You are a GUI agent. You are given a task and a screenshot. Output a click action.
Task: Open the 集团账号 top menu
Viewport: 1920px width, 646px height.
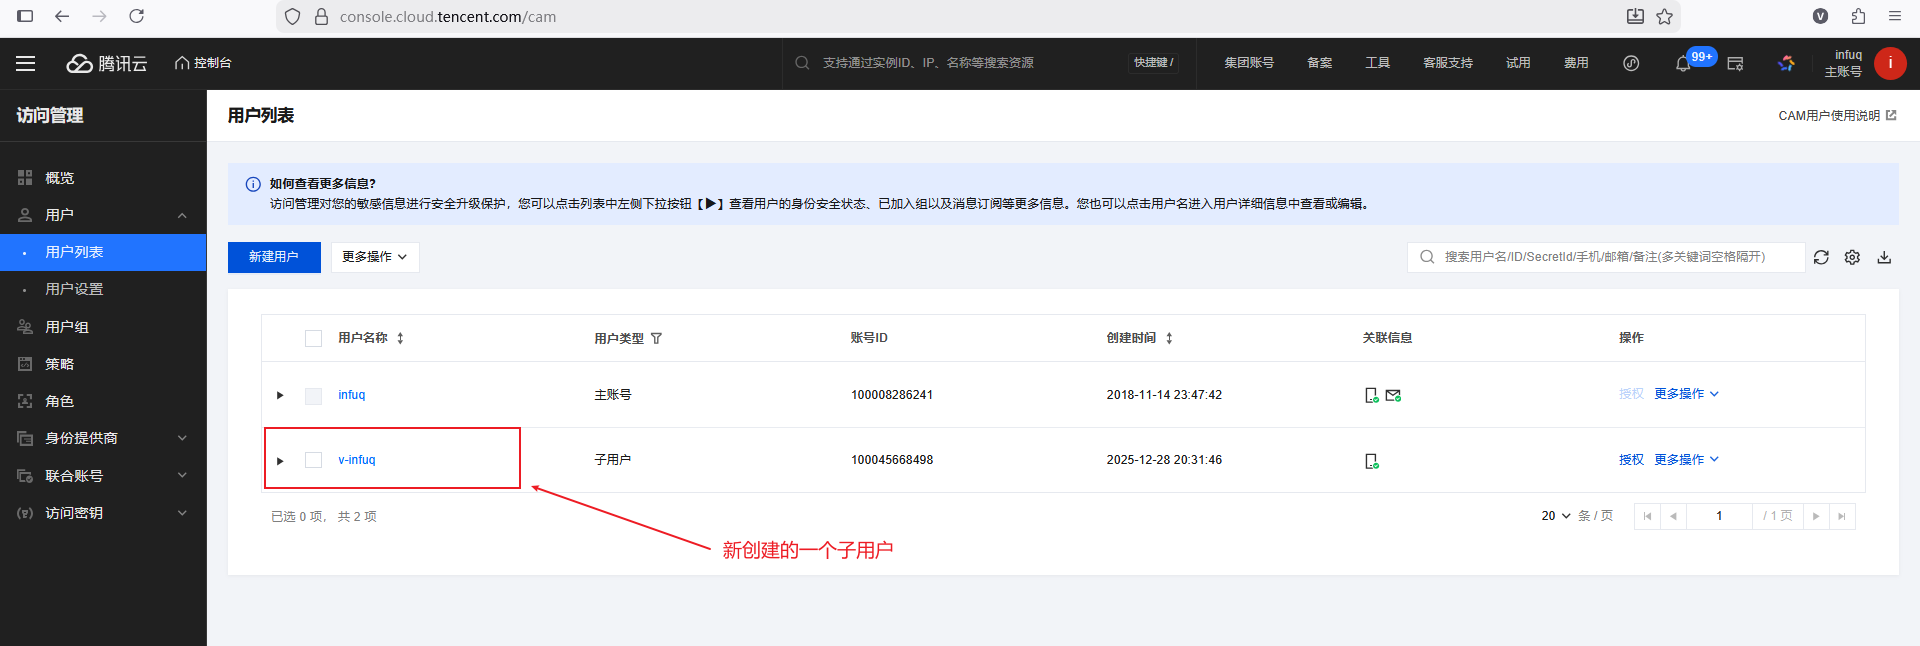(x=1249, y=63)
